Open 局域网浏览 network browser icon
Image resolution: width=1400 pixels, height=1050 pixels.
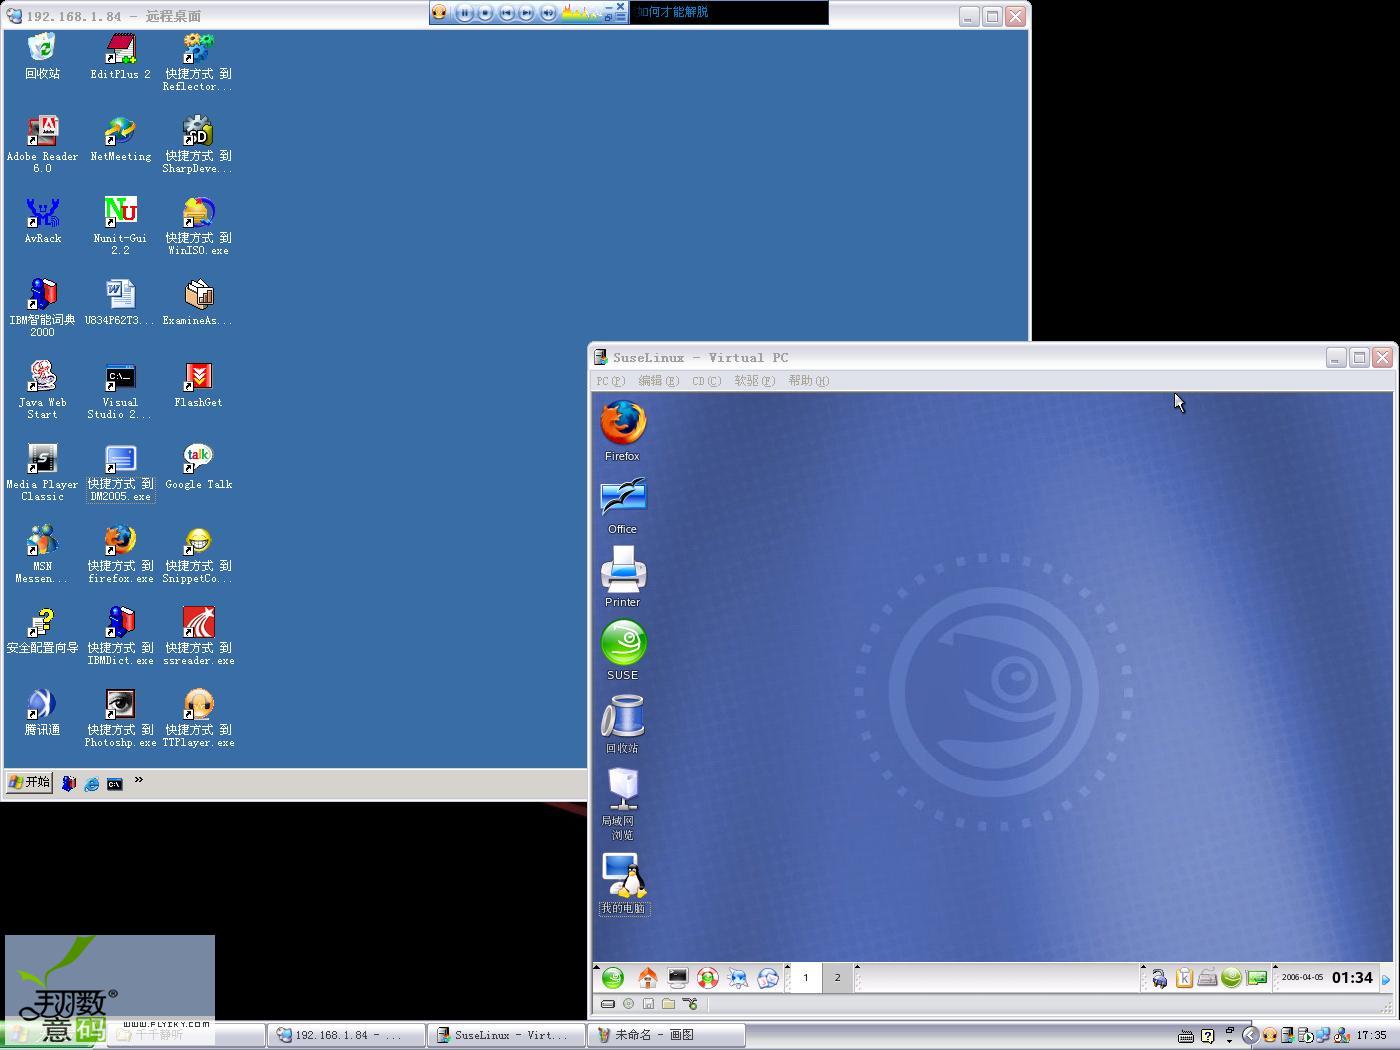click(x=622, y=804)
